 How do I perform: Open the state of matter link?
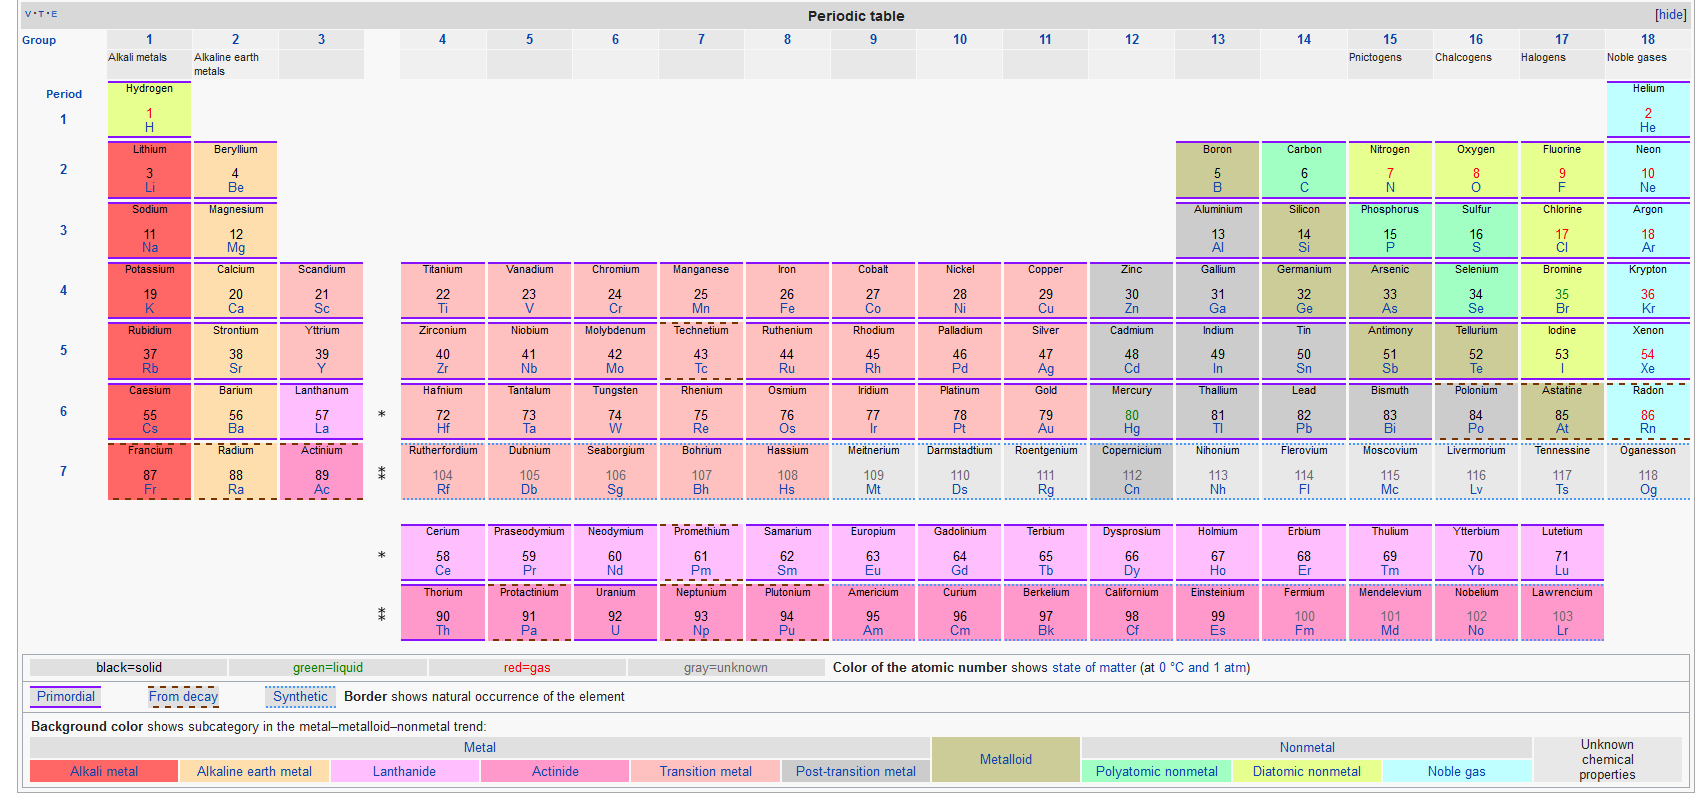tap(1094, 668)
